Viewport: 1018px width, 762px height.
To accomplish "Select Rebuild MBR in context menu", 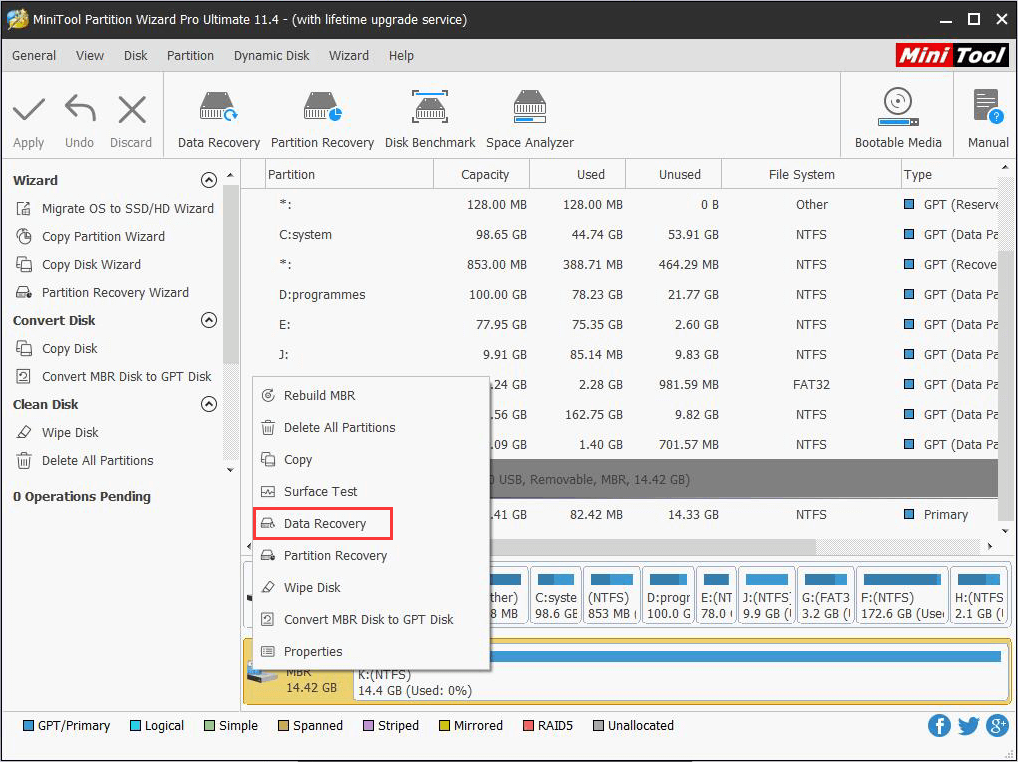I will tap(319, 396).
